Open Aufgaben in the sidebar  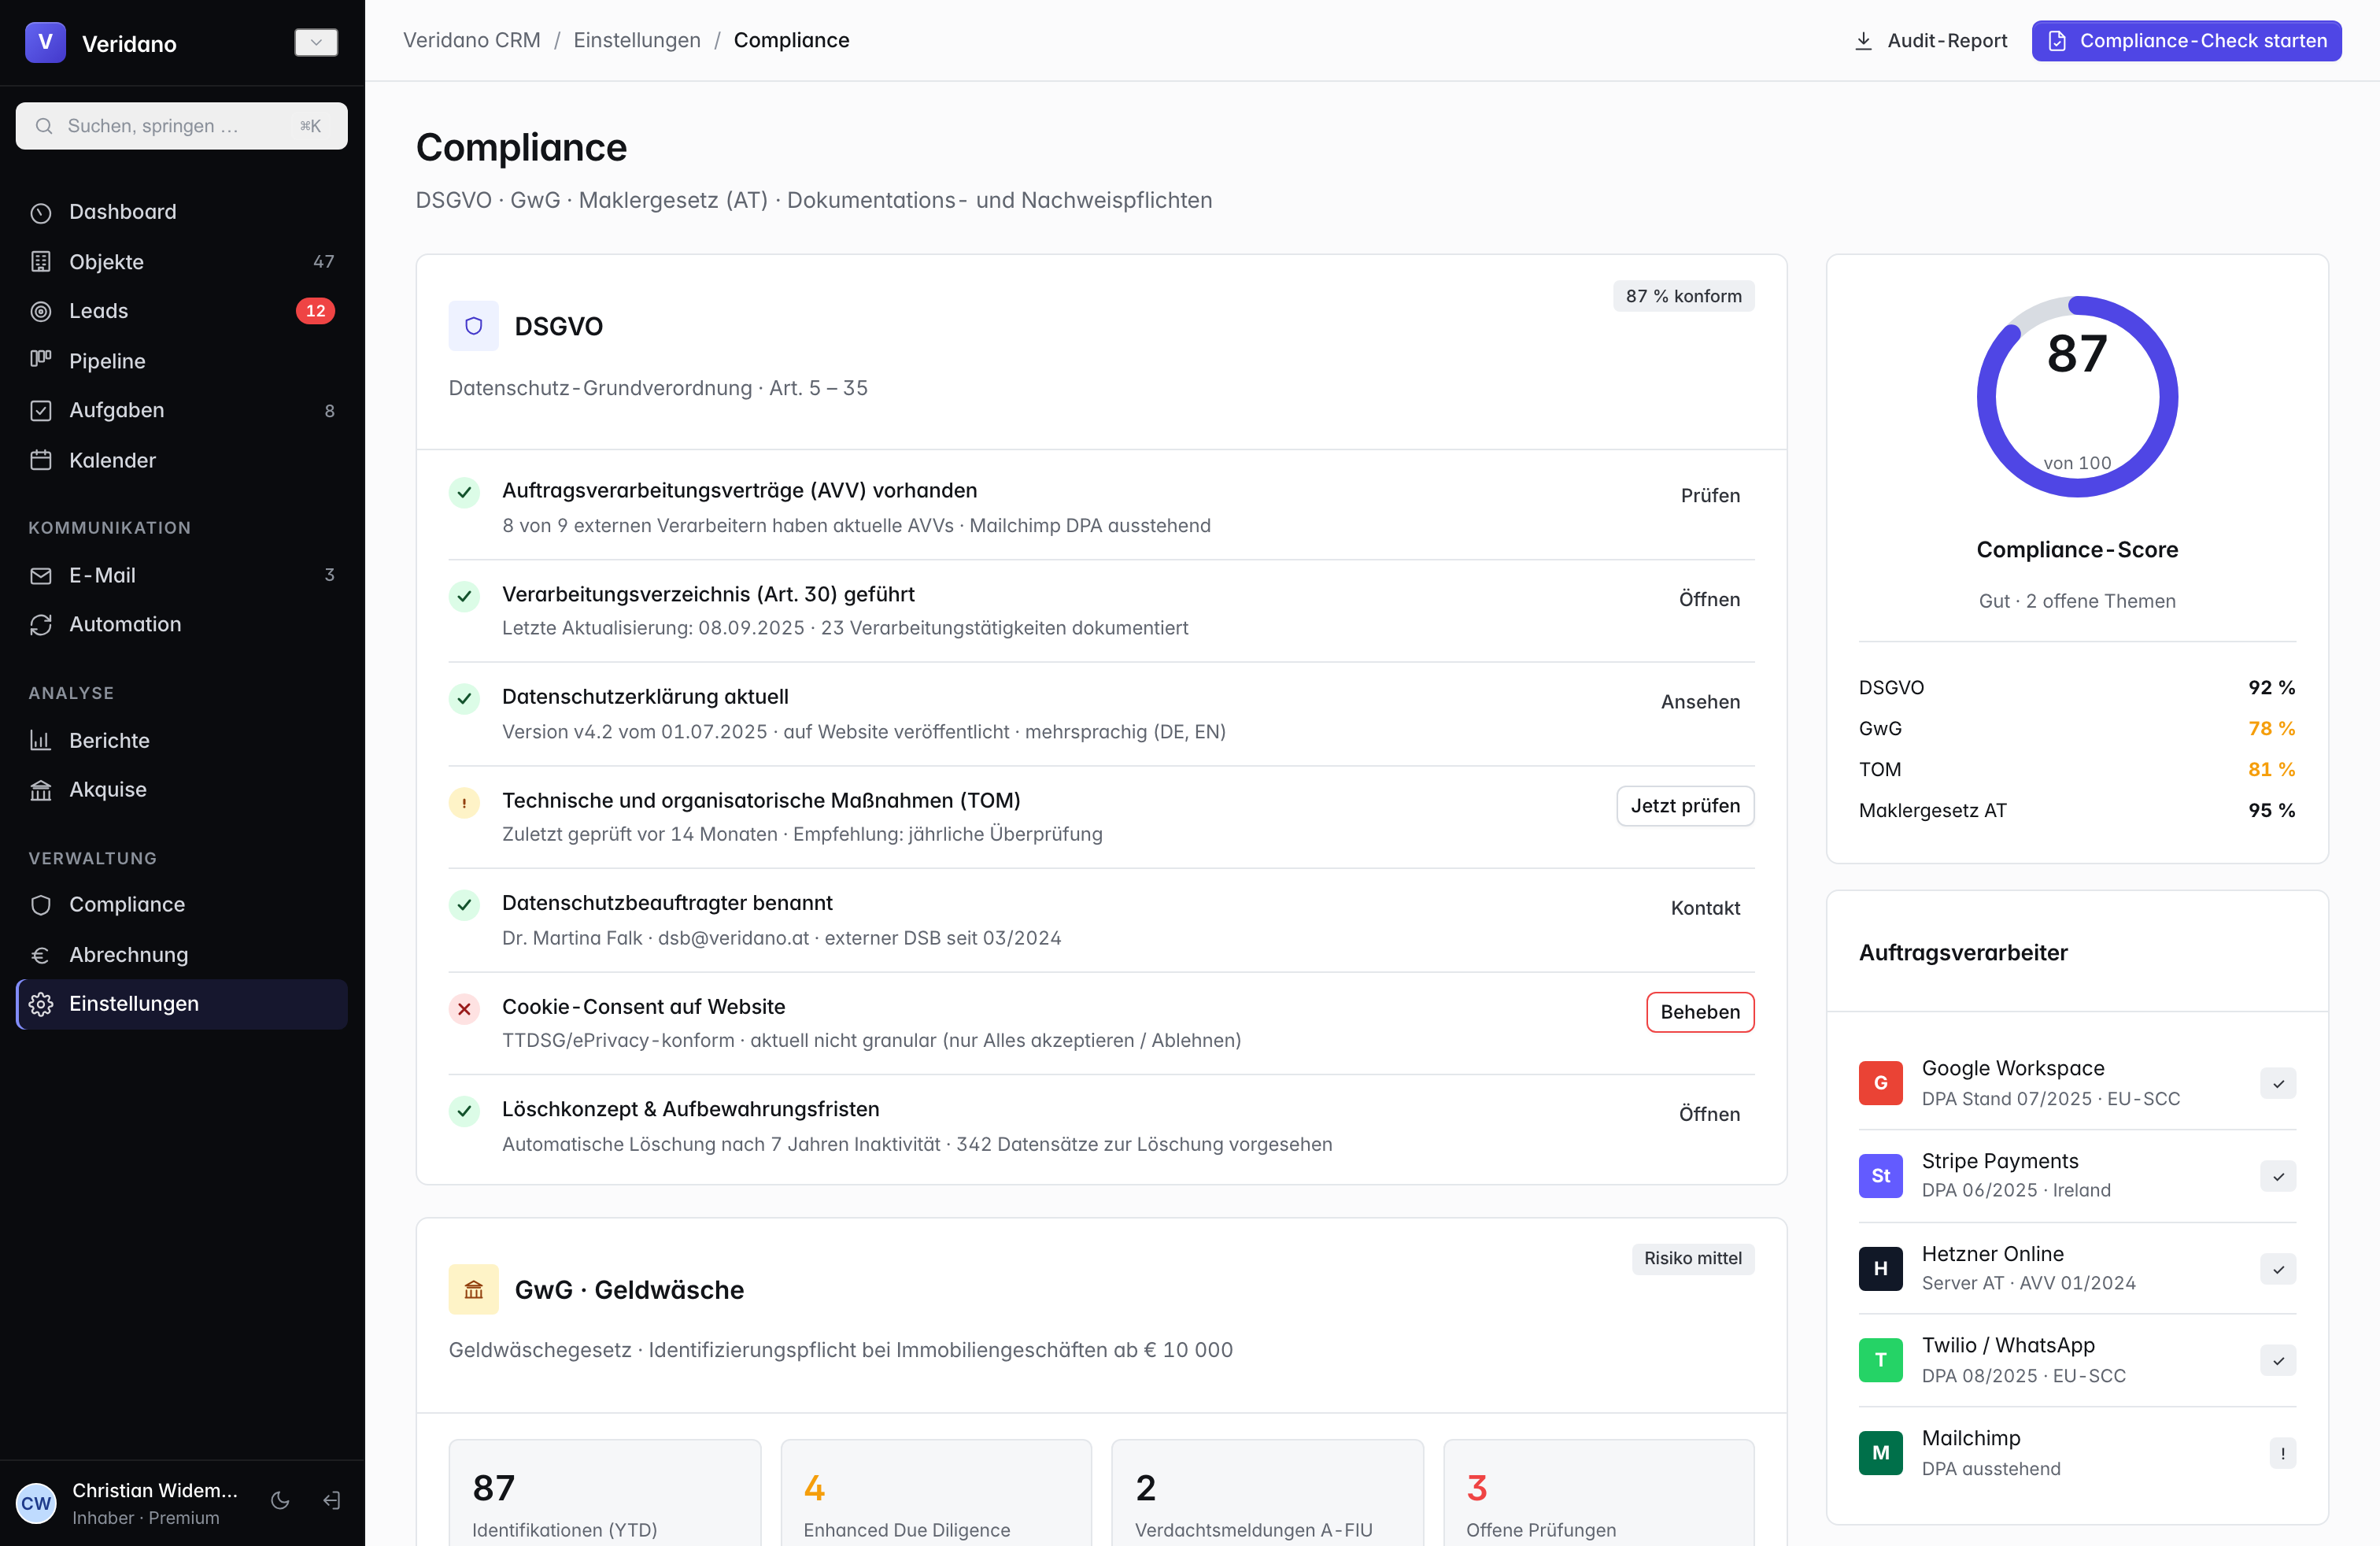[181, 410]
